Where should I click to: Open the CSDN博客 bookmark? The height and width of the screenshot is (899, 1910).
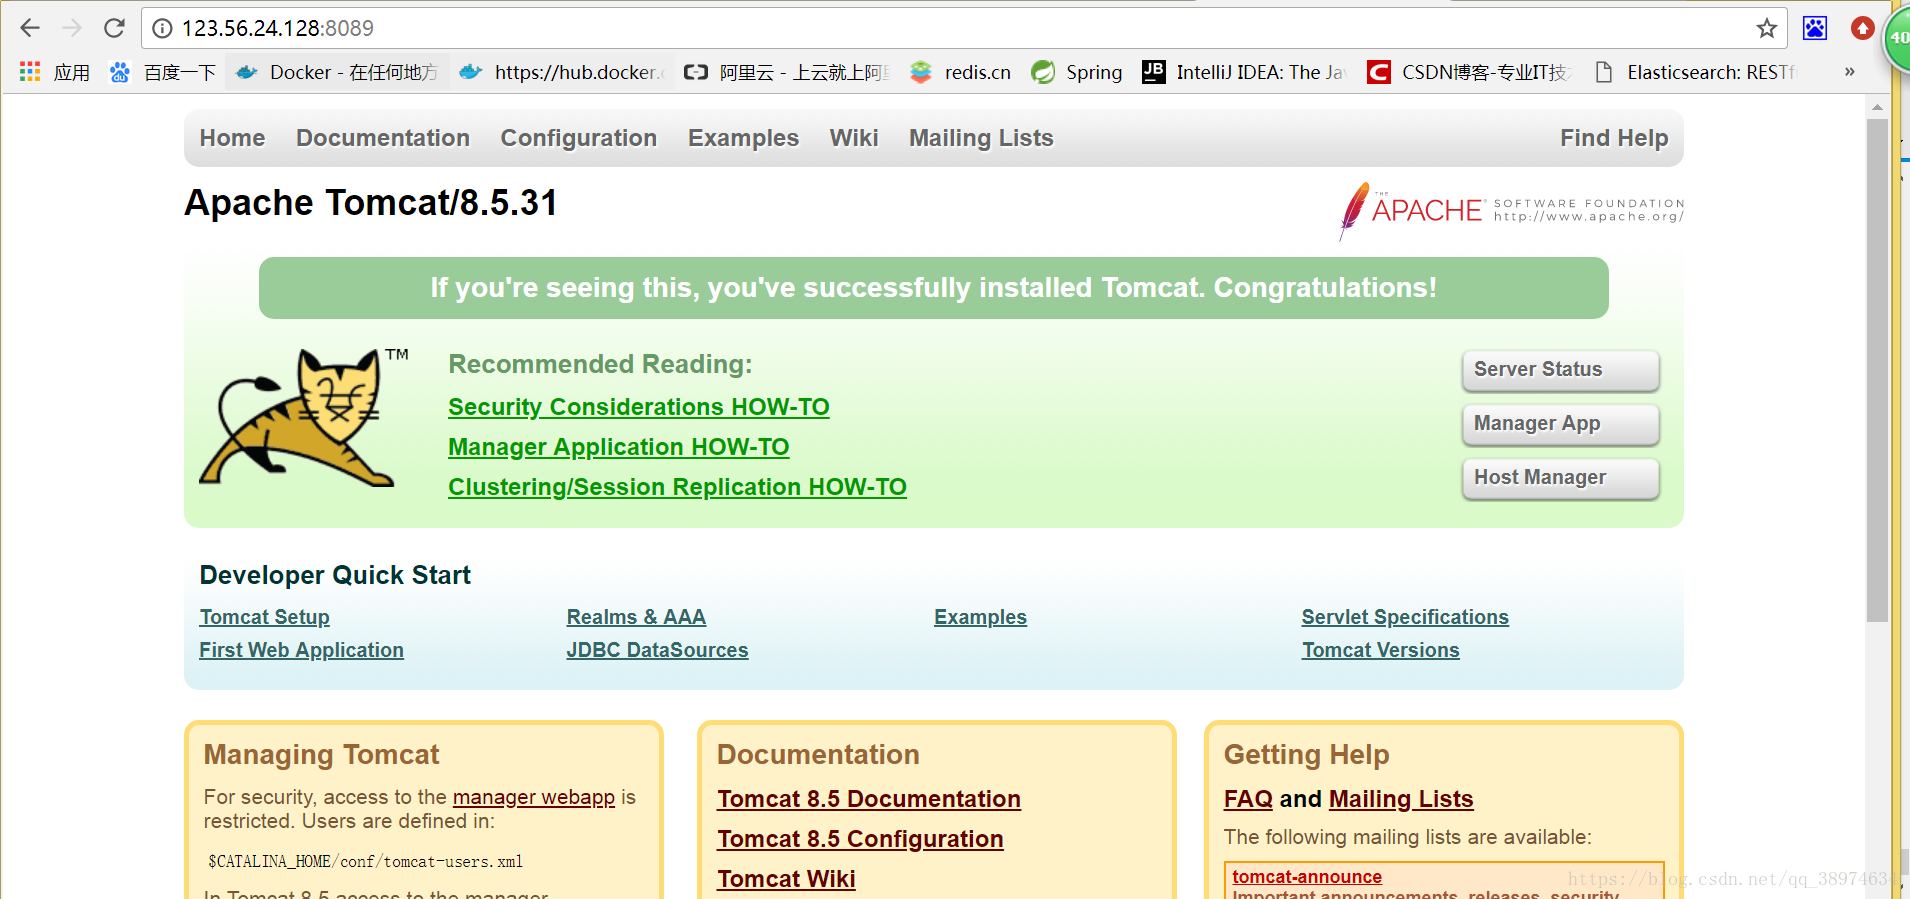(x=1470, y=72)
